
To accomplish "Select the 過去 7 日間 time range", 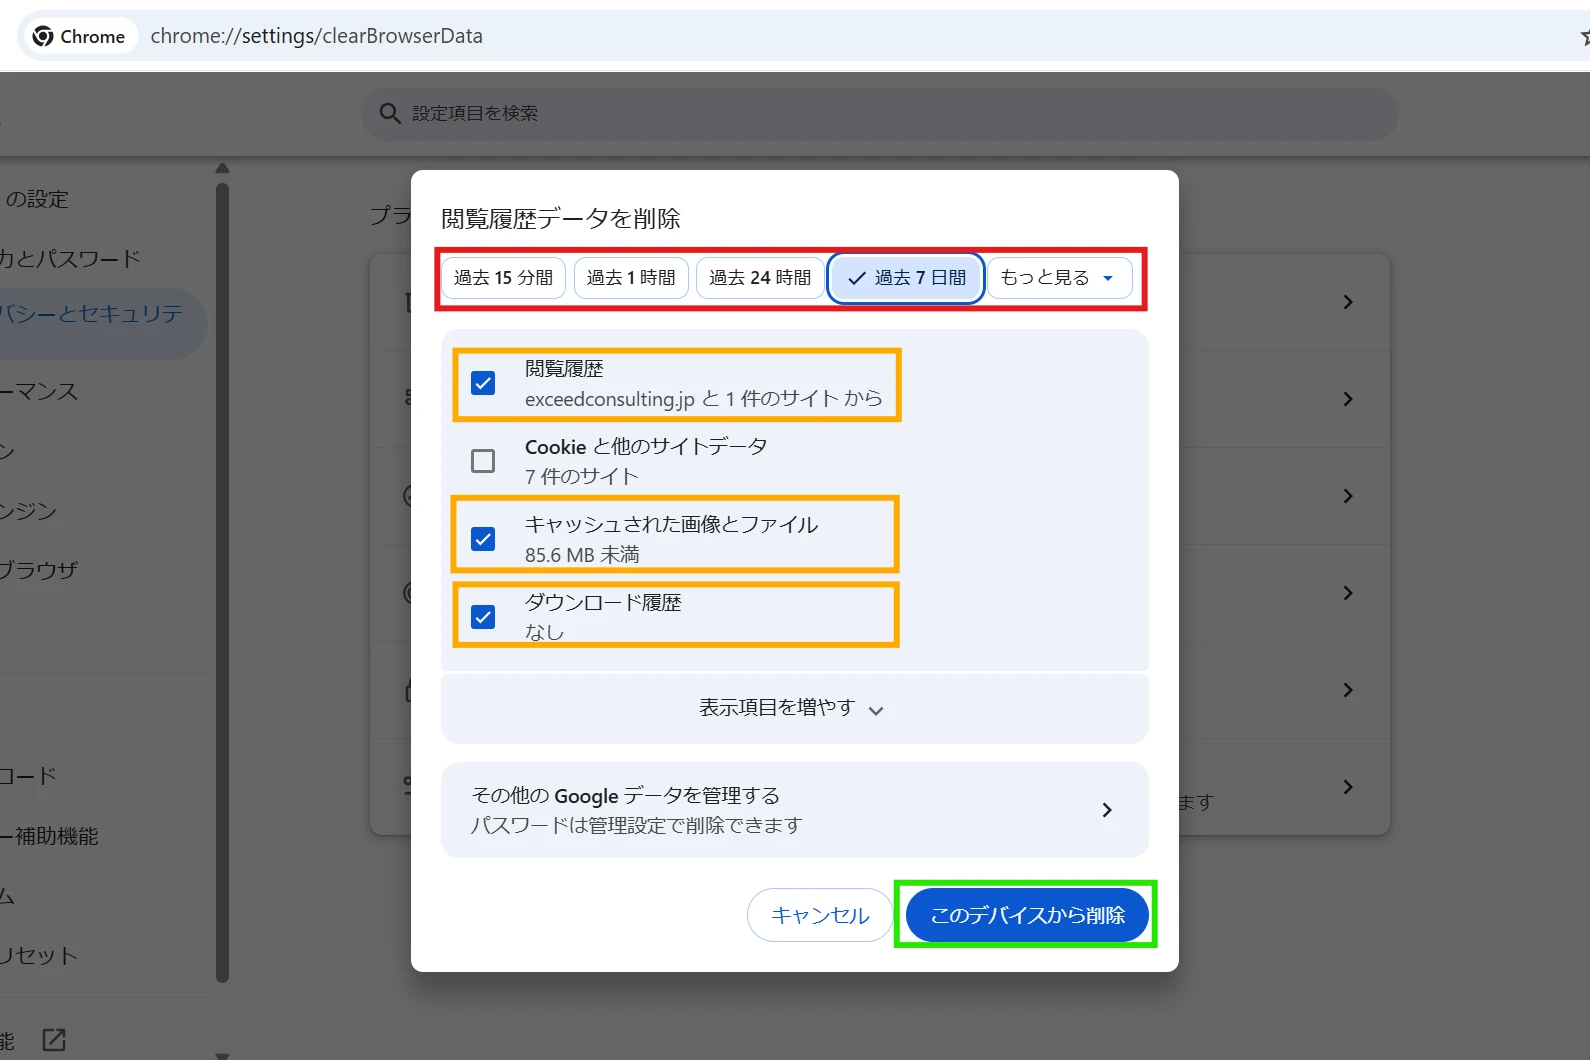I will tap(906, 278).
